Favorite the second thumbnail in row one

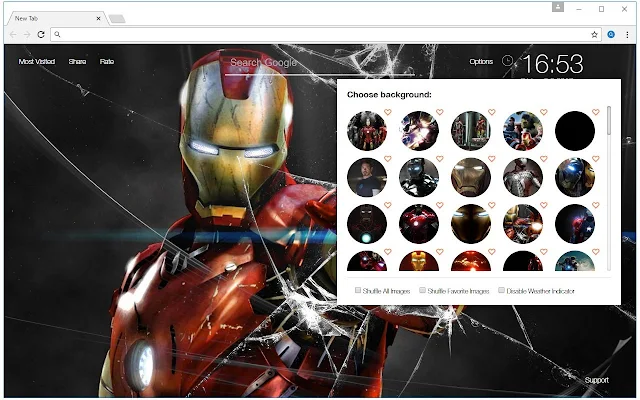pos(440,112)
